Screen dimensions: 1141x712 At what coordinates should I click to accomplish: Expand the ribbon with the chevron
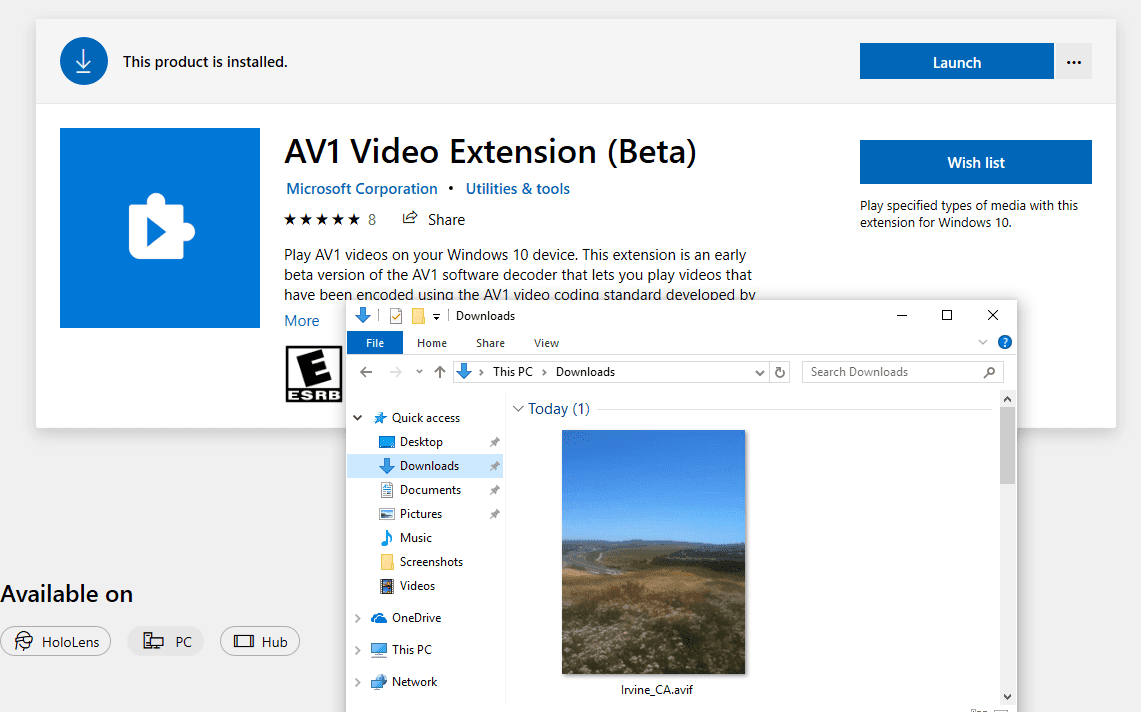(982, 342)
